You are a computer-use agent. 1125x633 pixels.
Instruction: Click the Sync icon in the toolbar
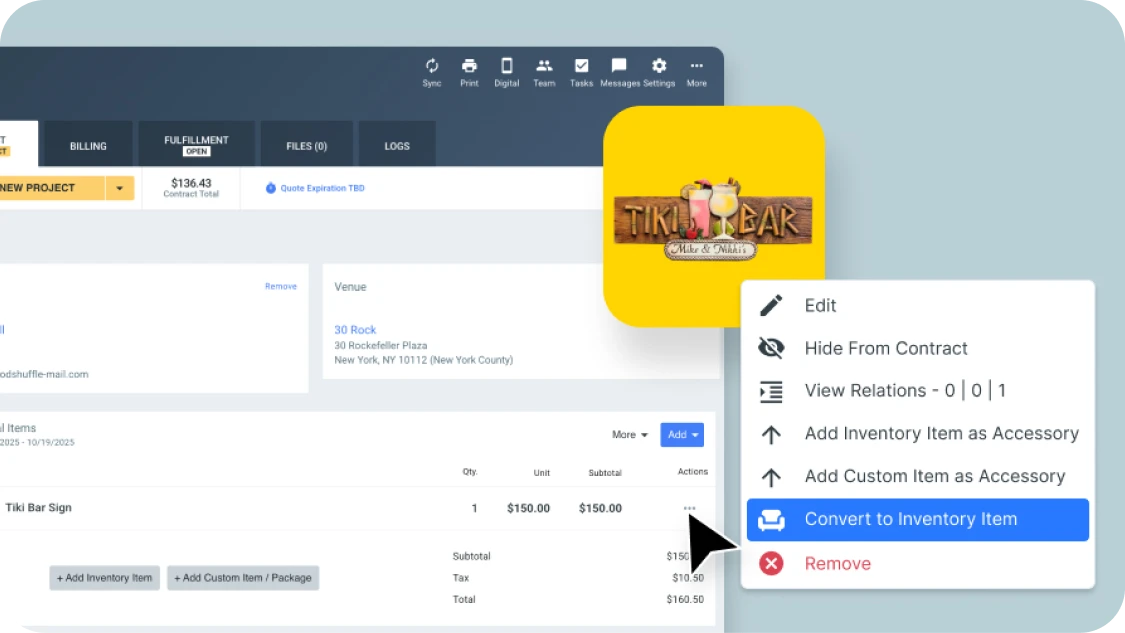432,66
